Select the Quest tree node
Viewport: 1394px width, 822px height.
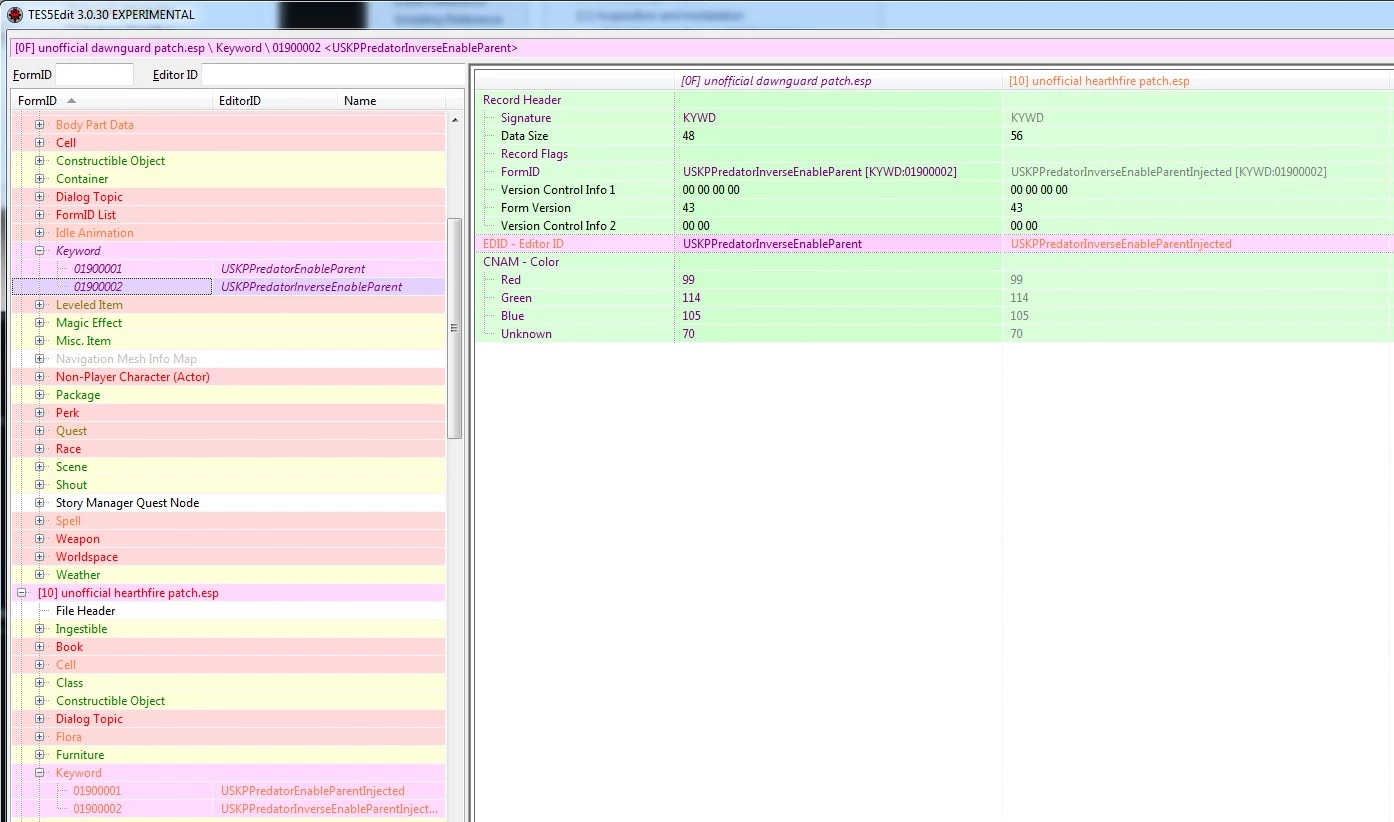click(71, 431)
